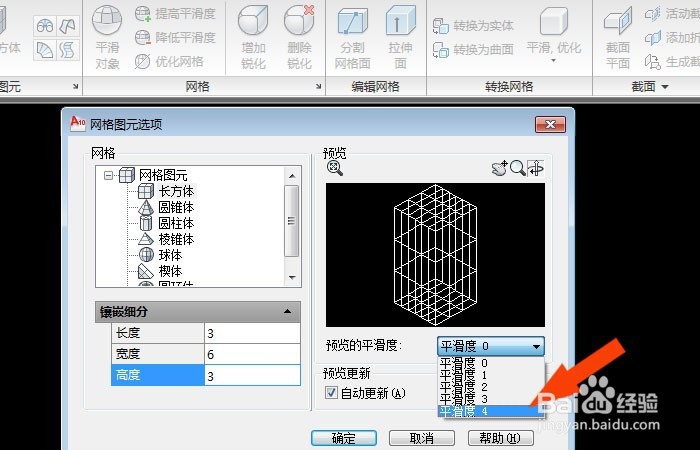Click the 高度 value field
700x450 pixels.
253,376
